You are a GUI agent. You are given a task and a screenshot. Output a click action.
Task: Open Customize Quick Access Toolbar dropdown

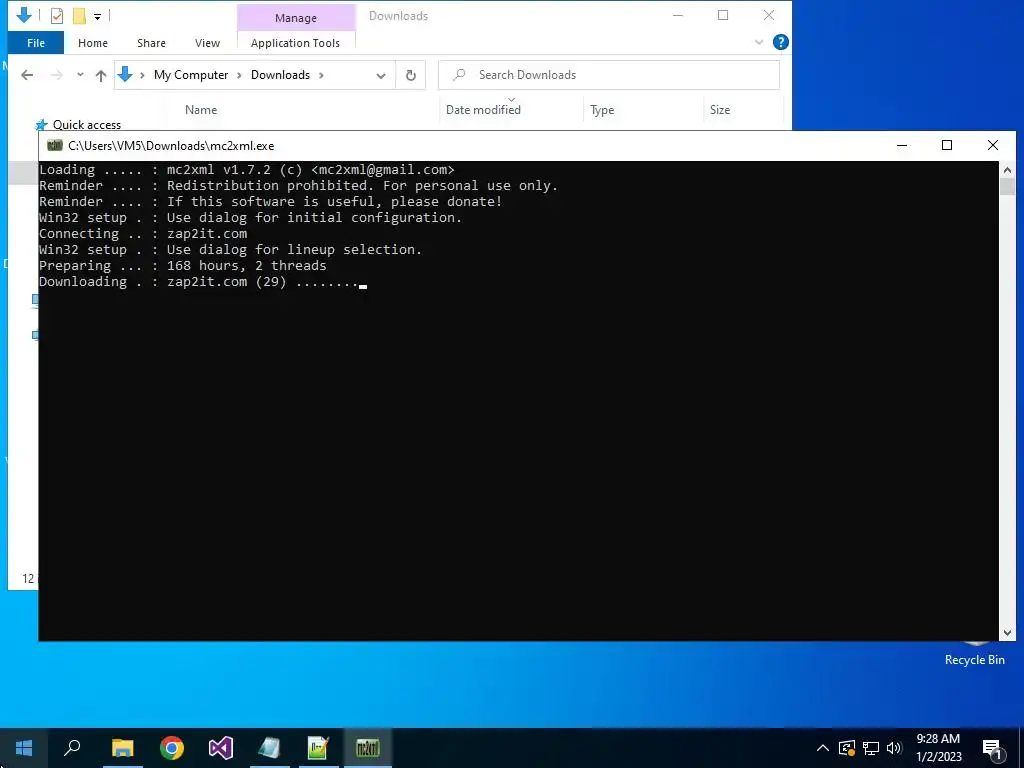click(x=97, y=16)
